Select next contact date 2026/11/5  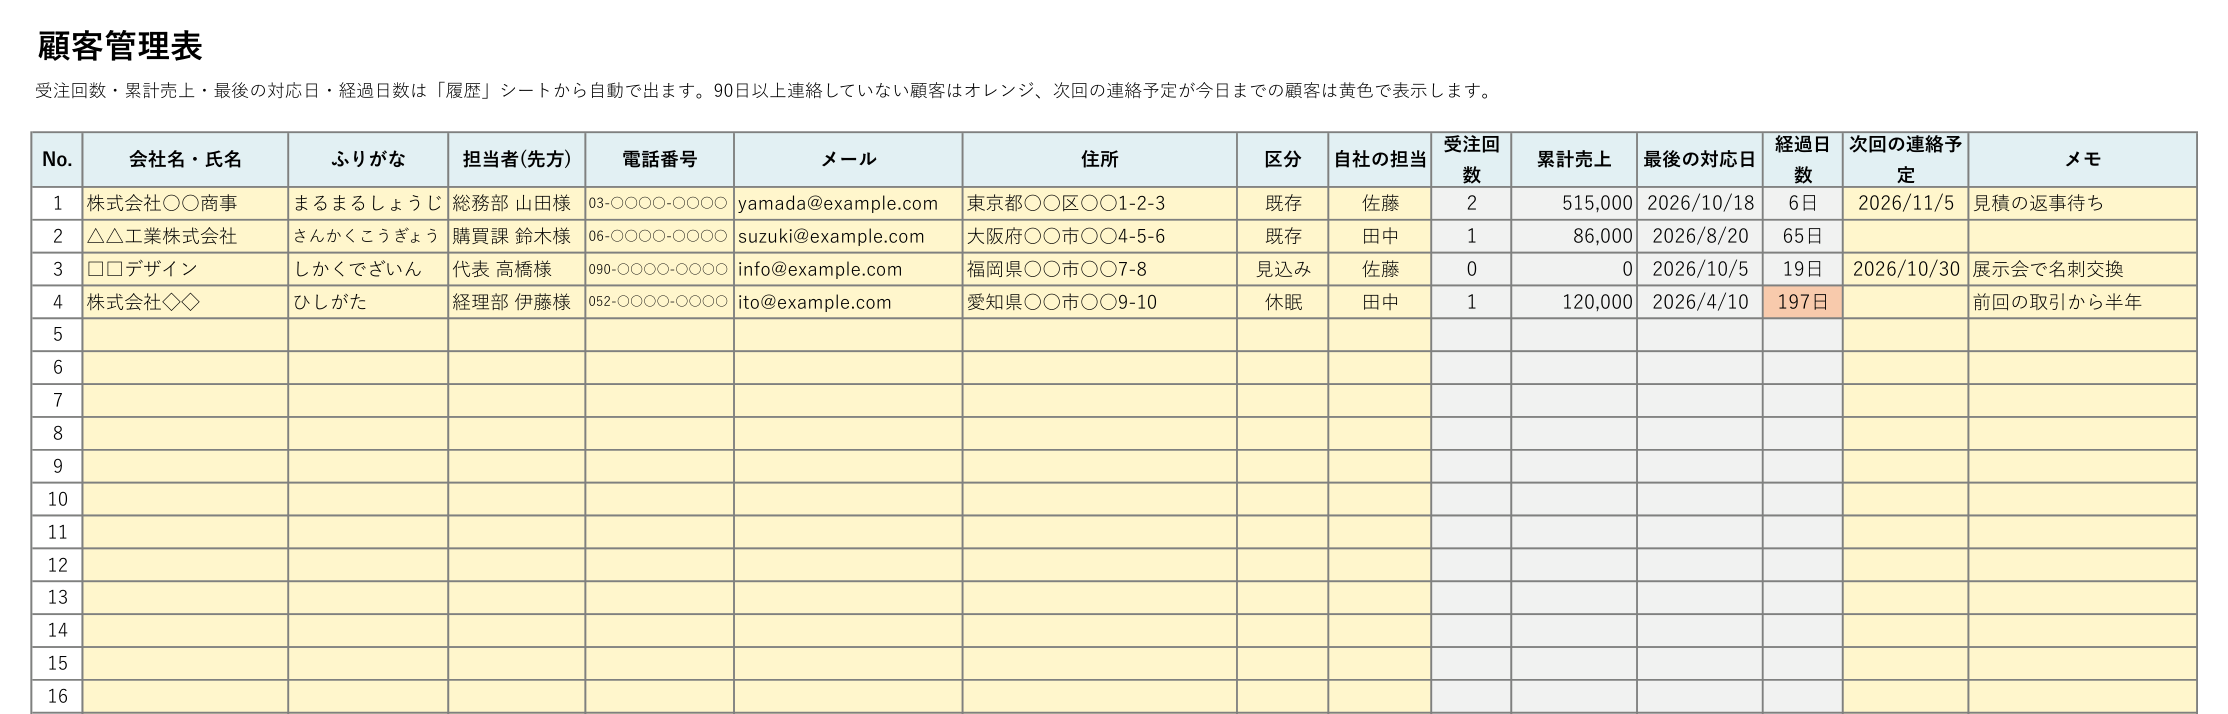tap(1906, 203)
